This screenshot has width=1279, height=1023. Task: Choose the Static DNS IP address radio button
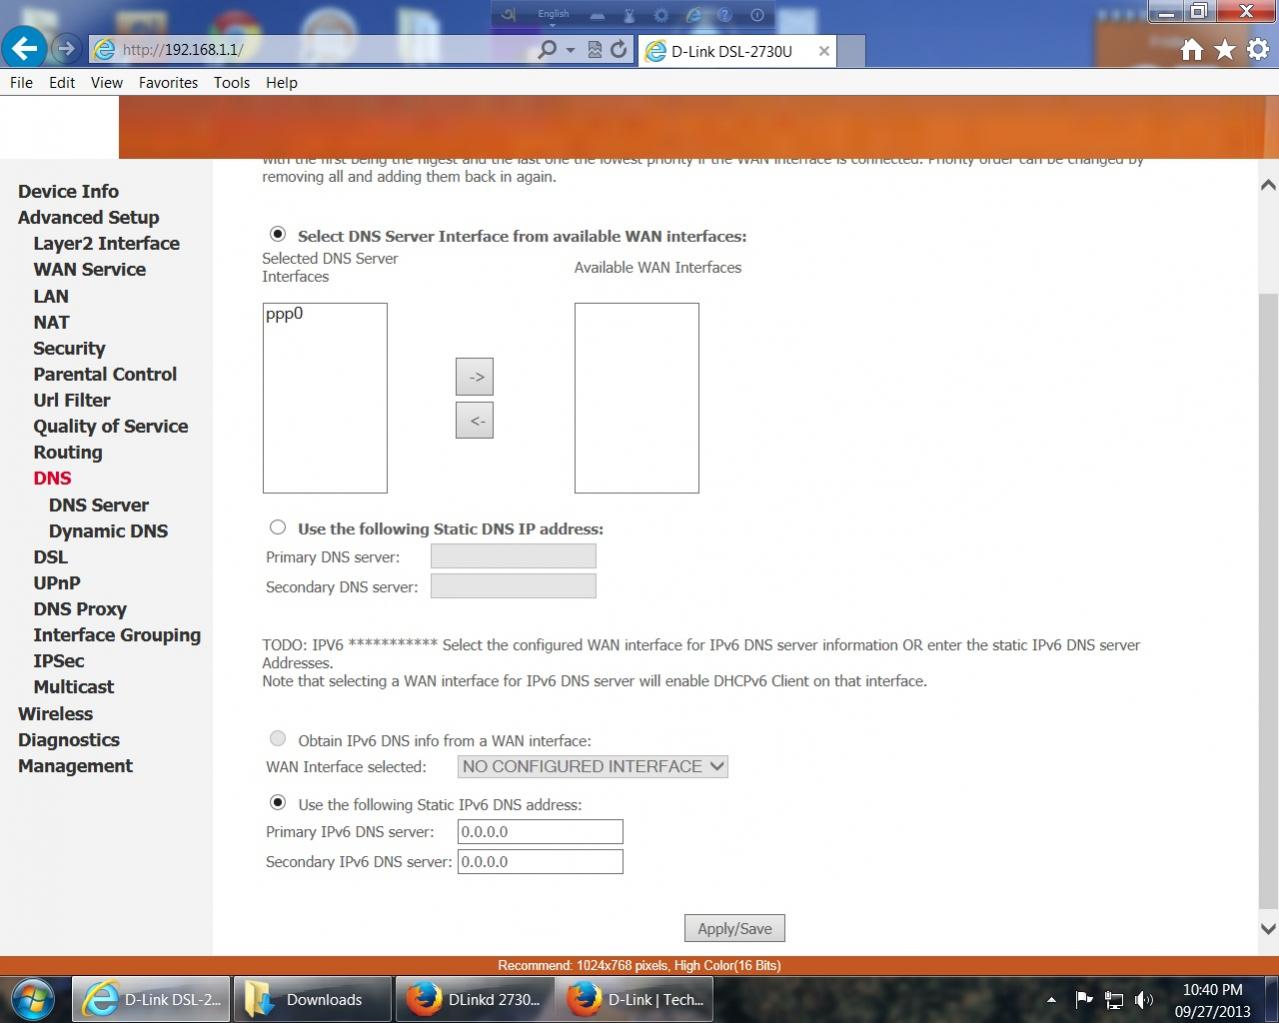coord(278,527)
